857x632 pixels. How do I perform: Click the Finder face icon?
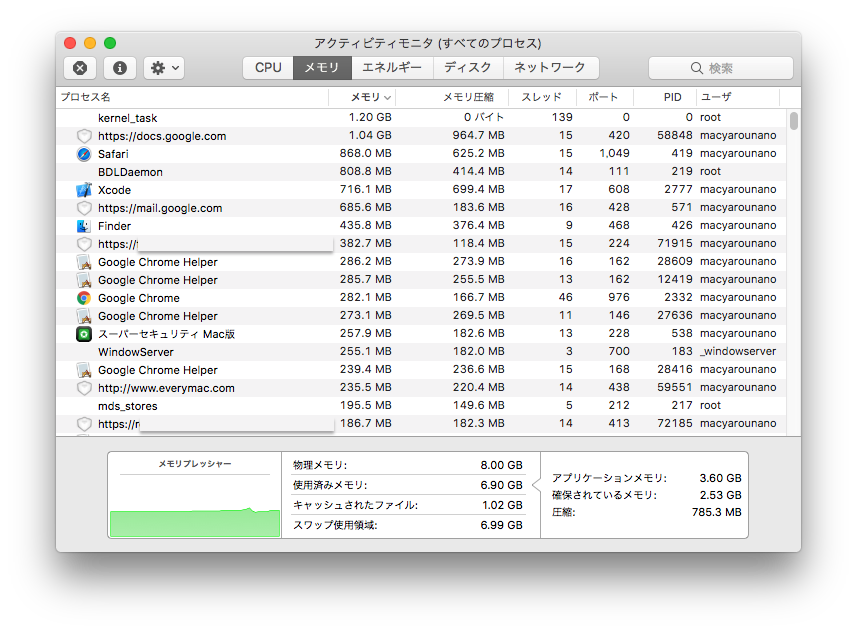coord(84,226)
